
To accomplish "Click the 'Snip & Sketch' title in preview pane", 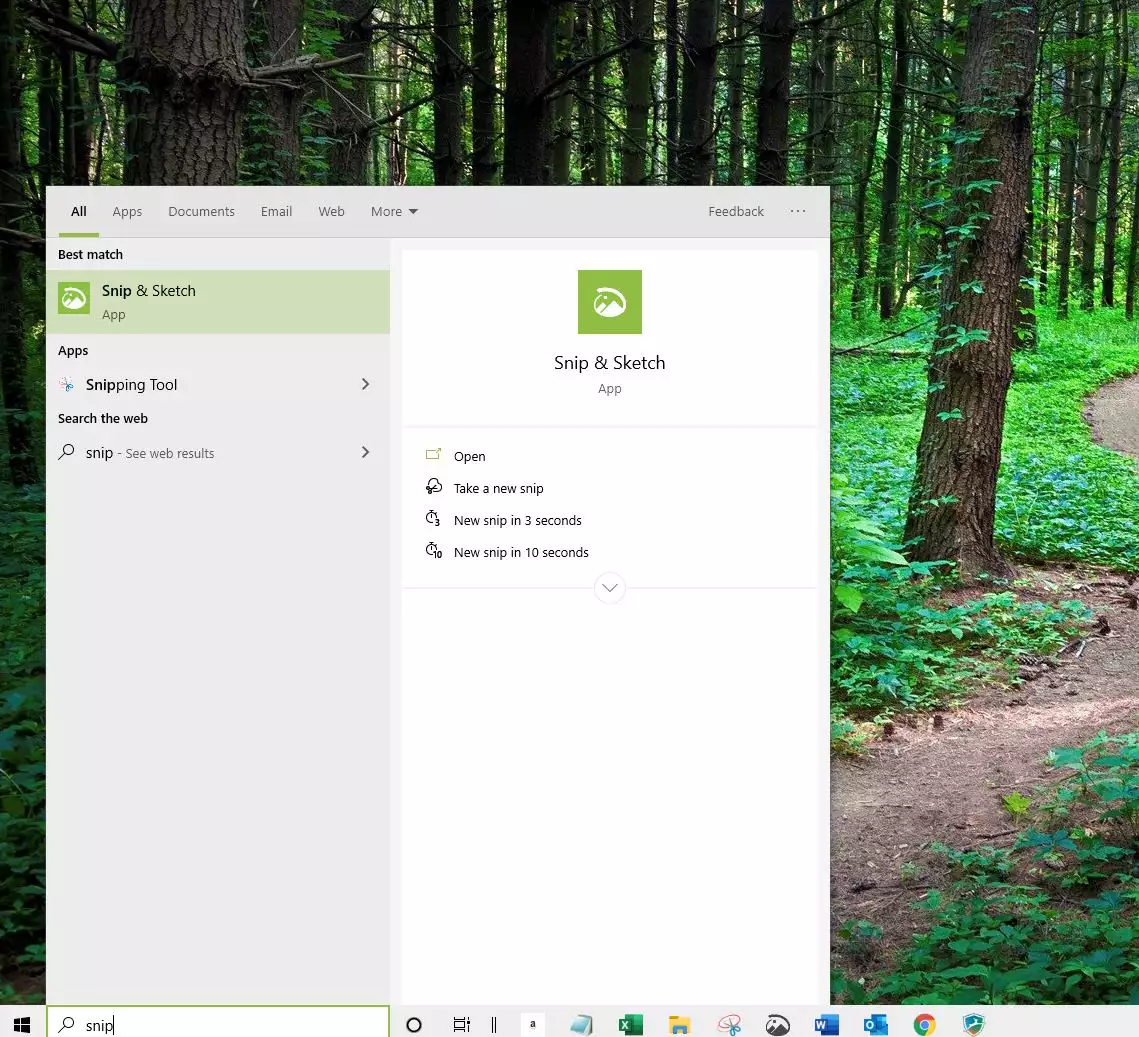I will (x=609, y=362).
